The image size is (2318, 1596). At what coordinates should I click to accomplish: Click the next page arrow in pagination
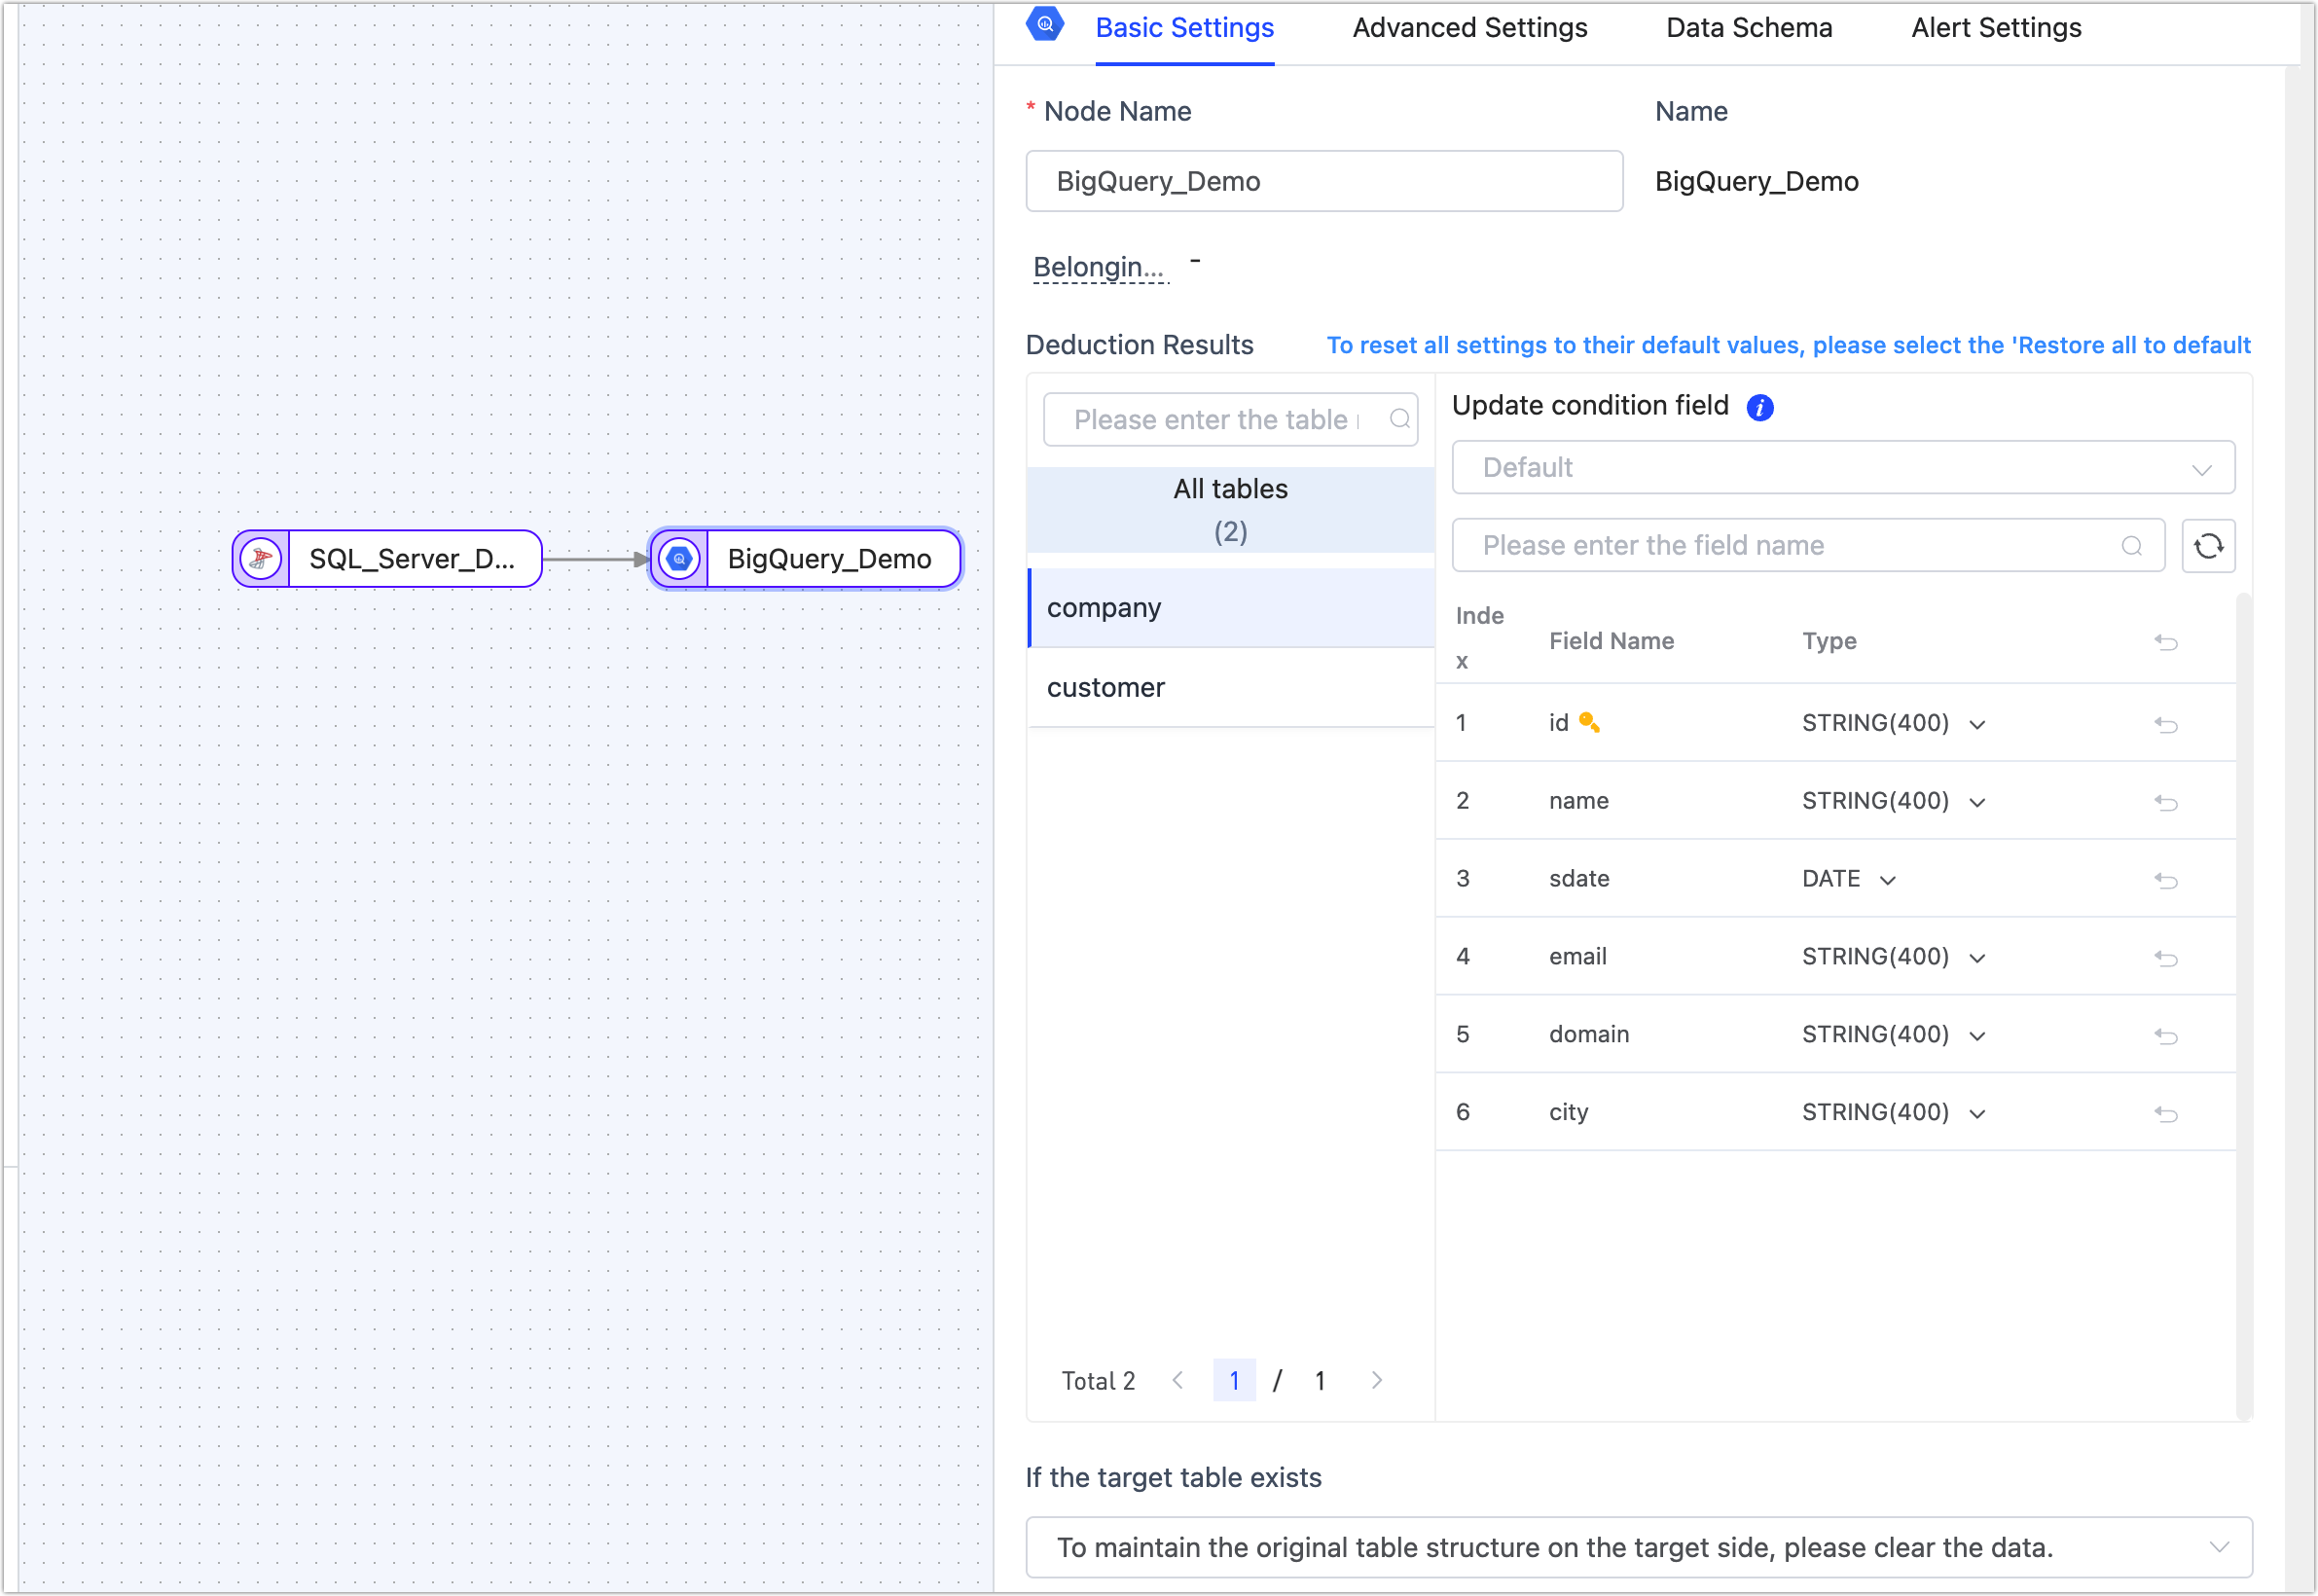tap(1376, 1381)
